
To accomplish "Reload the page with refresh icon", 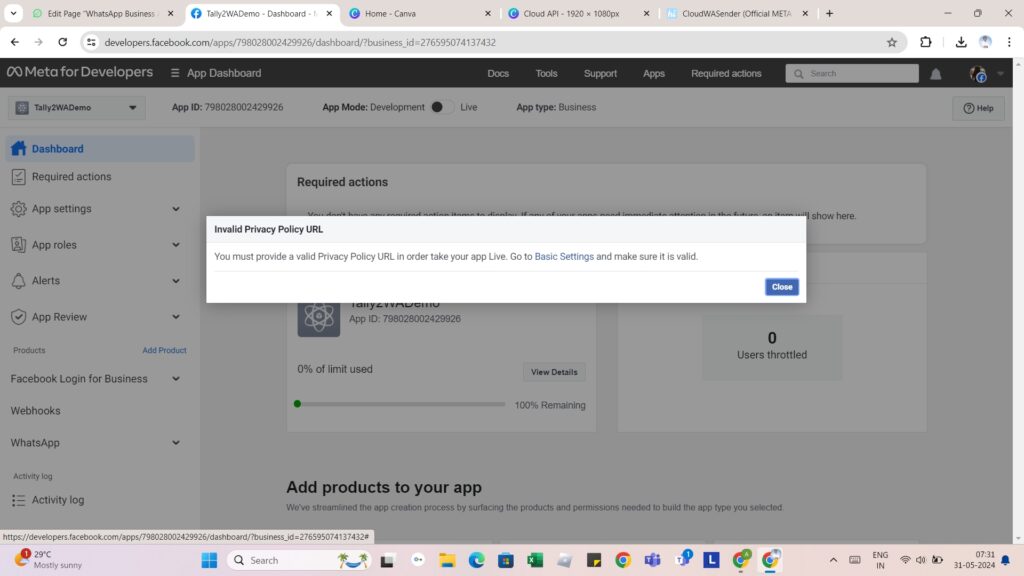I will click(63, 42).
